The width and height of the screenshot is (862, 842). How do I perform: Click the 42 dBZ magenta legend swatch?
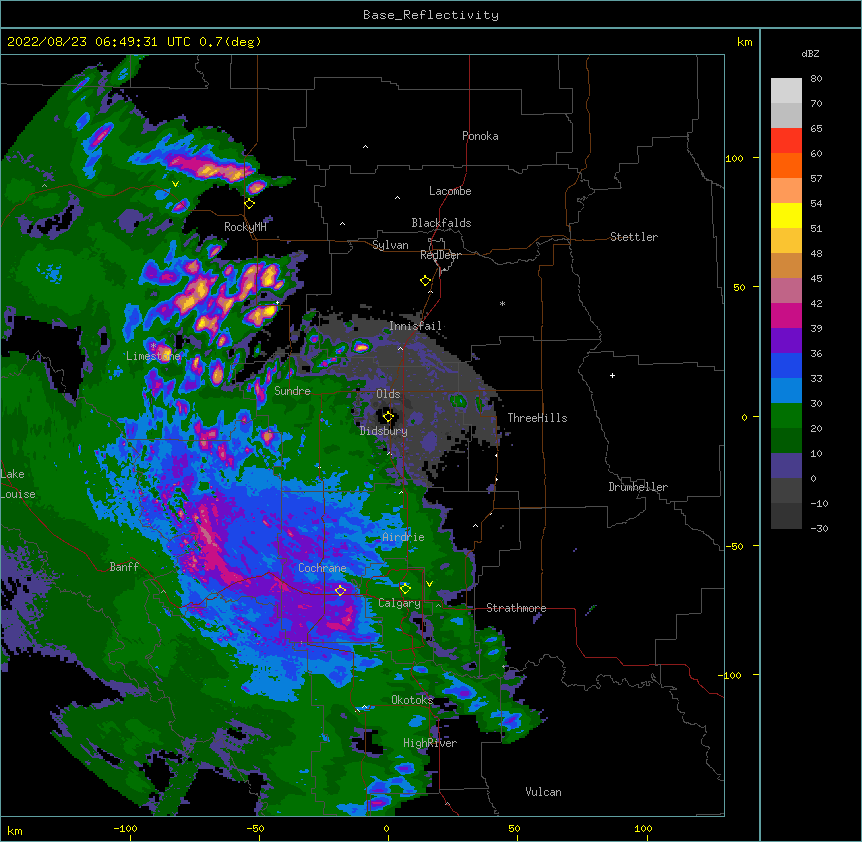tap(786, 315)
